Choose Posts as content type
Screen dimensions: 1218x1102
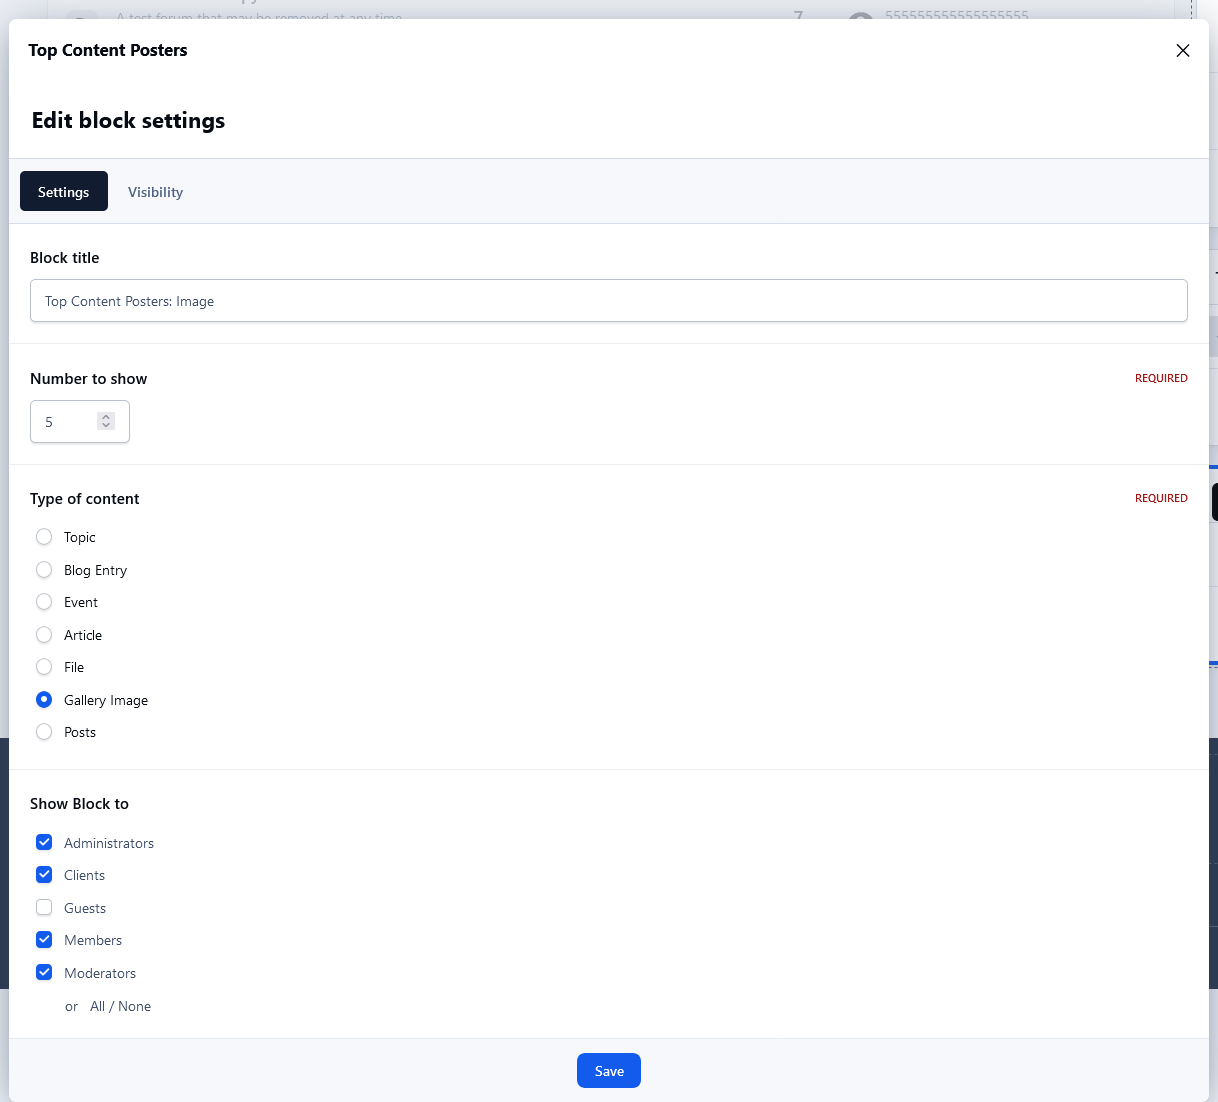[44, 732]
